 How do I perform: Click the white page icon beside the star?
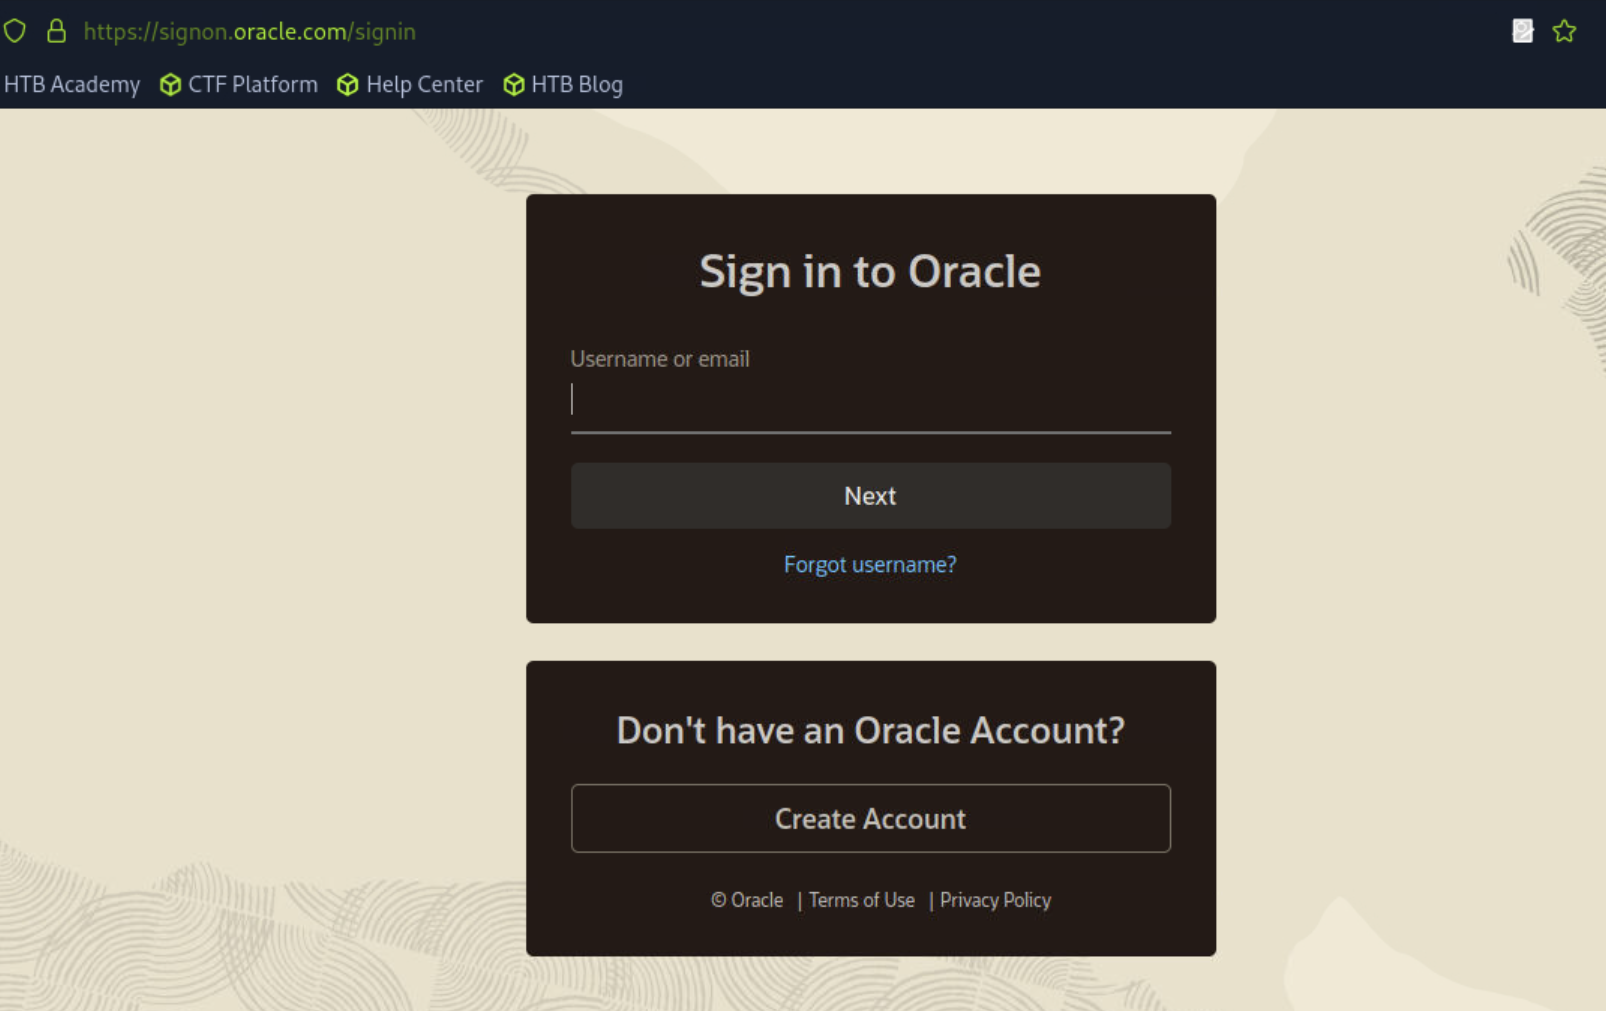1522,31
